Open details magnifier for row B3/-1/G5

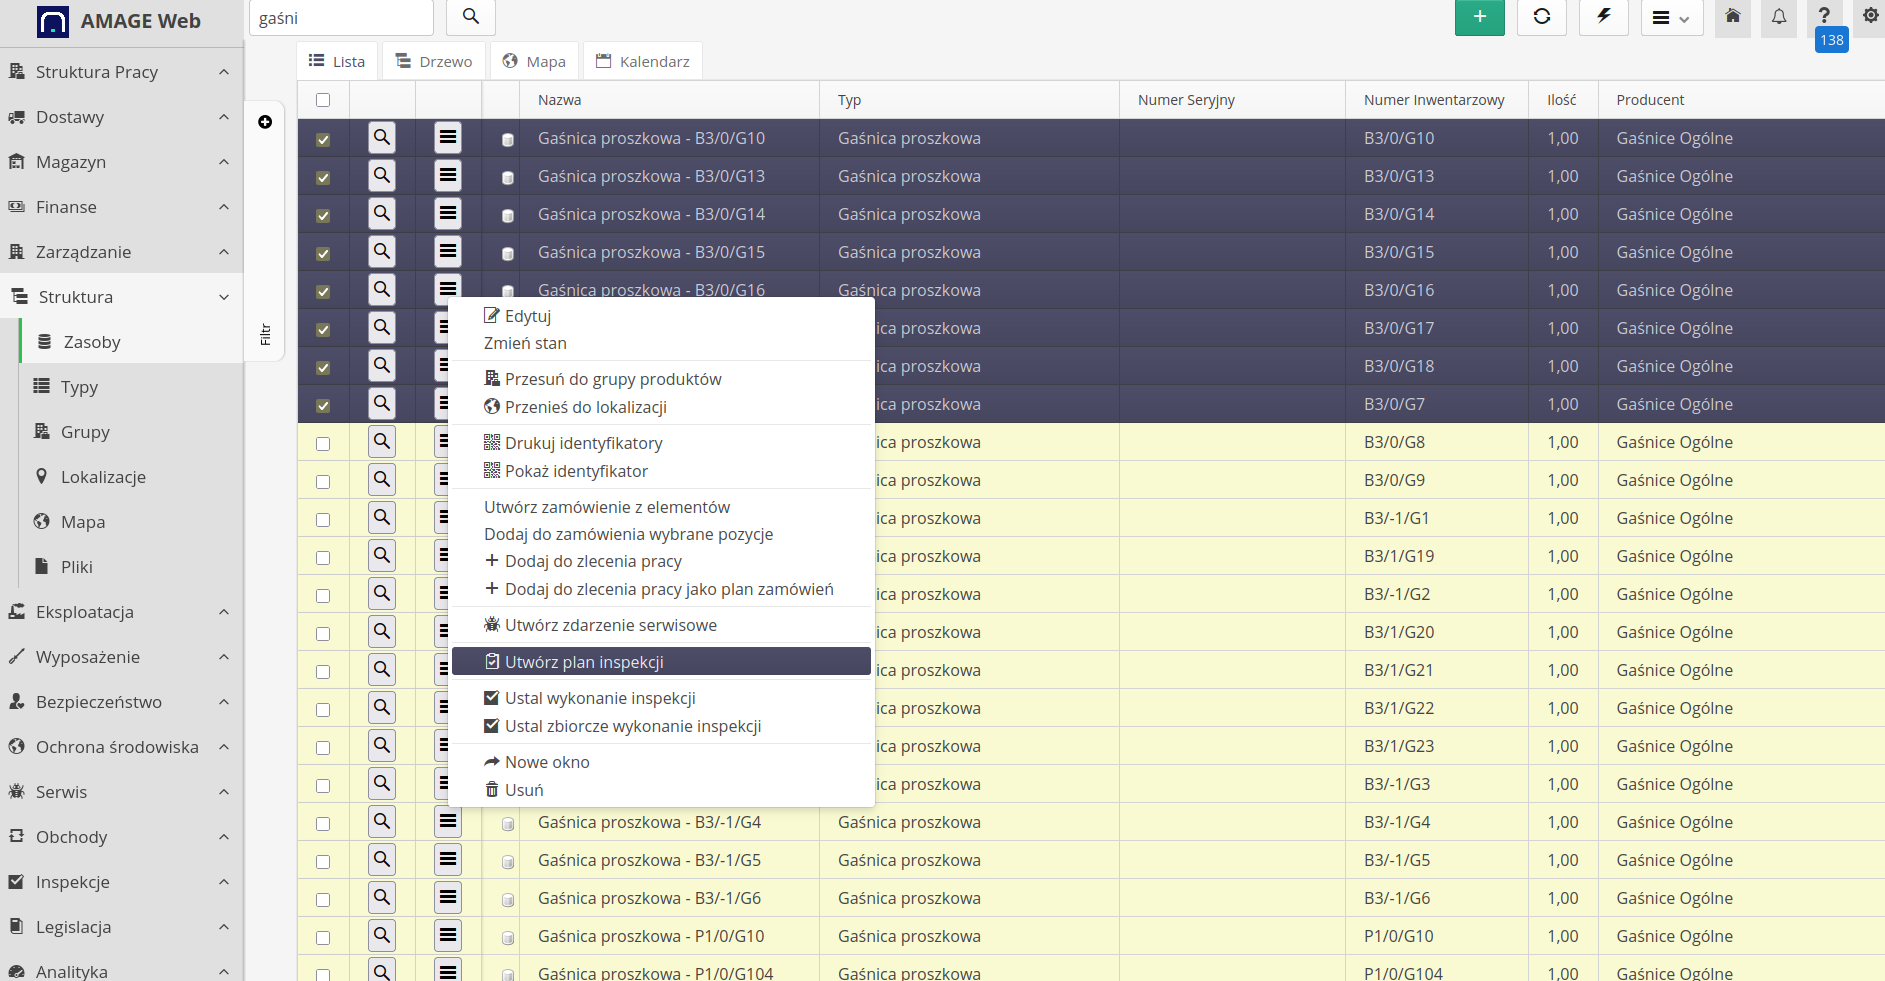point(382,859)
